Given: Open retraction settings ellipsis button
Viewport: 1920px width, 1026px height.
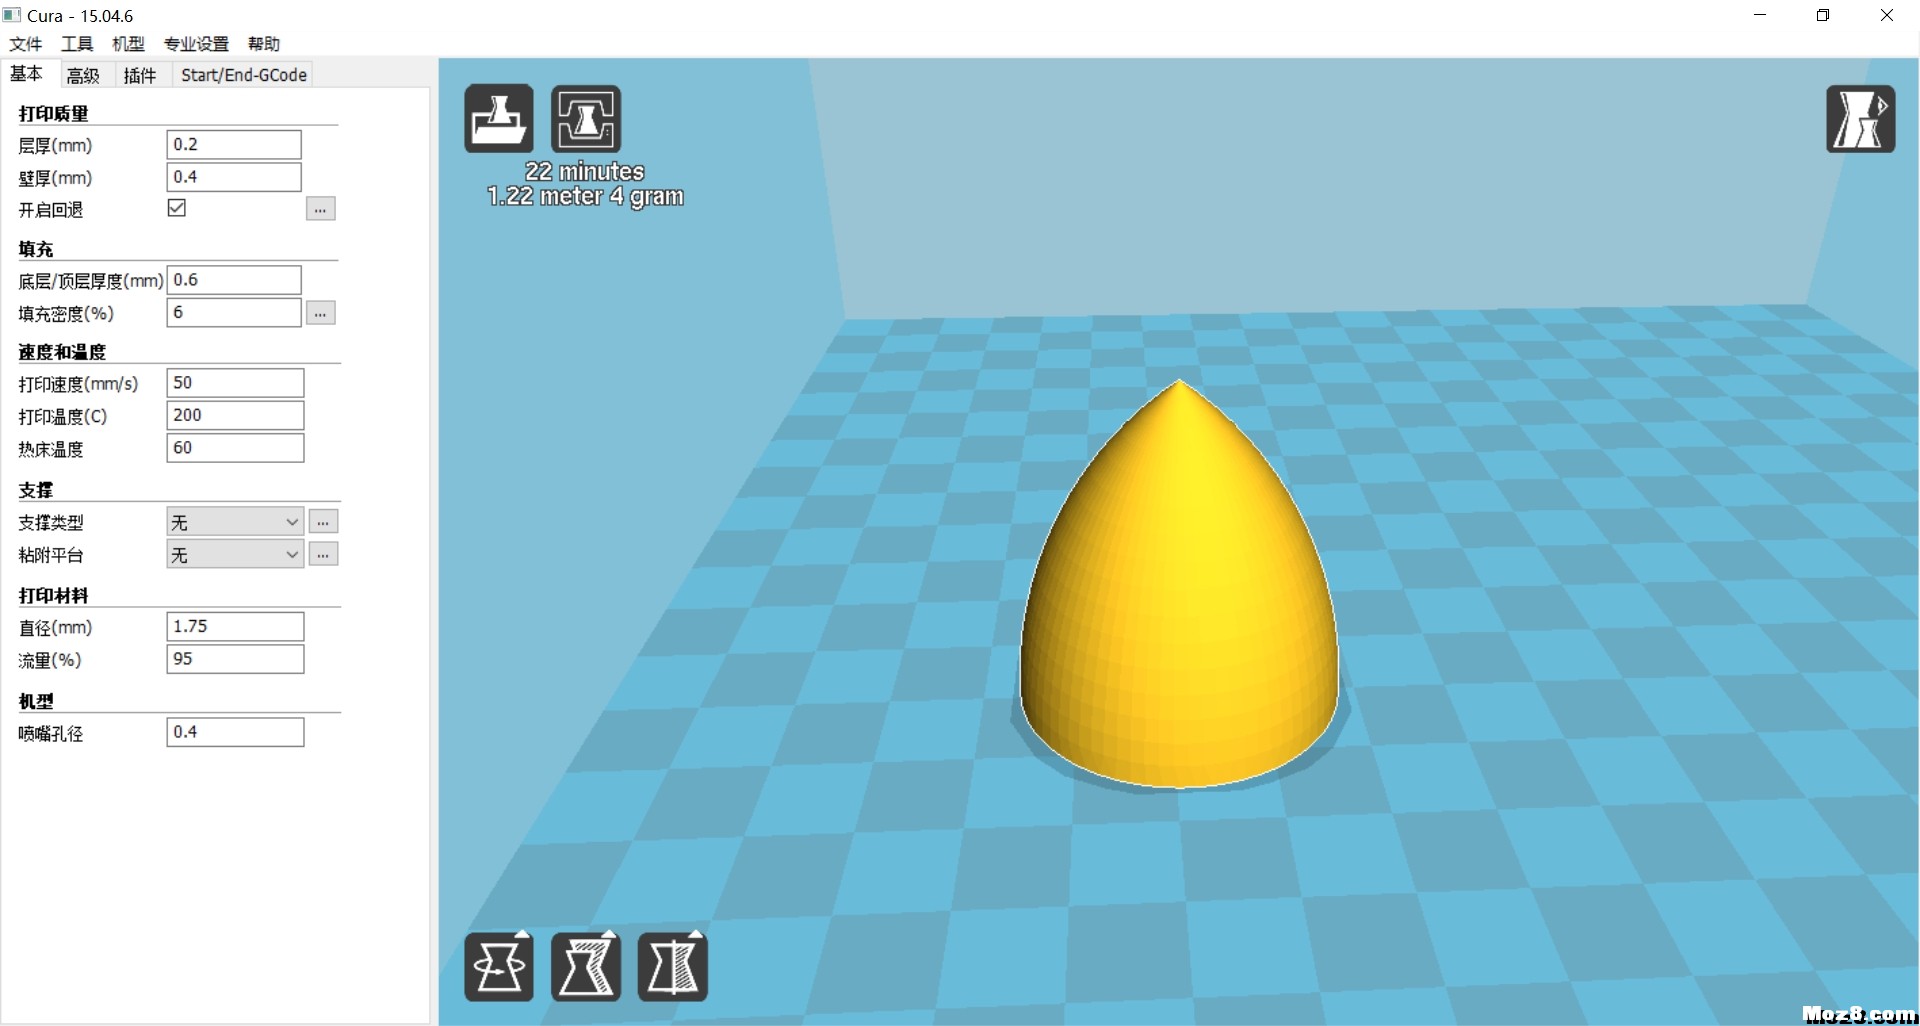Looking at the screenshot, I should 320,209.
